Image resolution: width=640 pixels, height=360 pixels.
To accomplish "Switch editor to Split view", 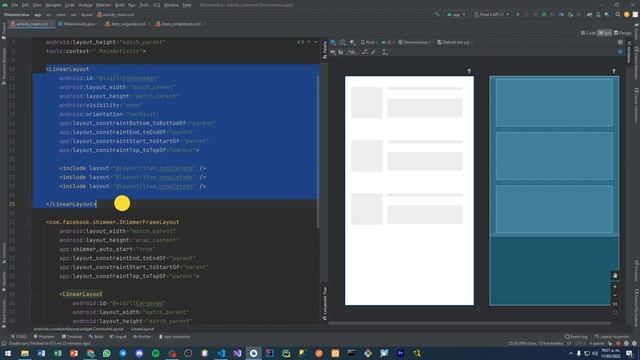I will point(604,33).
